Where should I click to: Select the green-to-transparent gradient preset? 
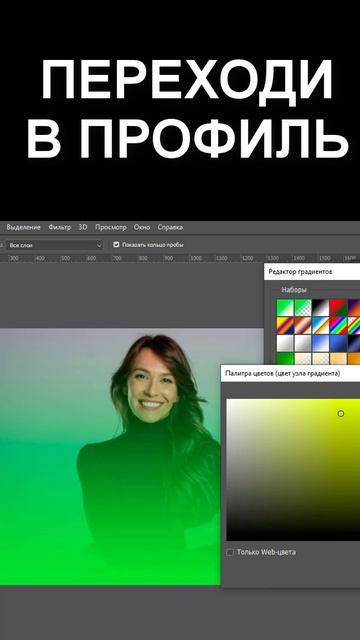[x=303, y=308]
